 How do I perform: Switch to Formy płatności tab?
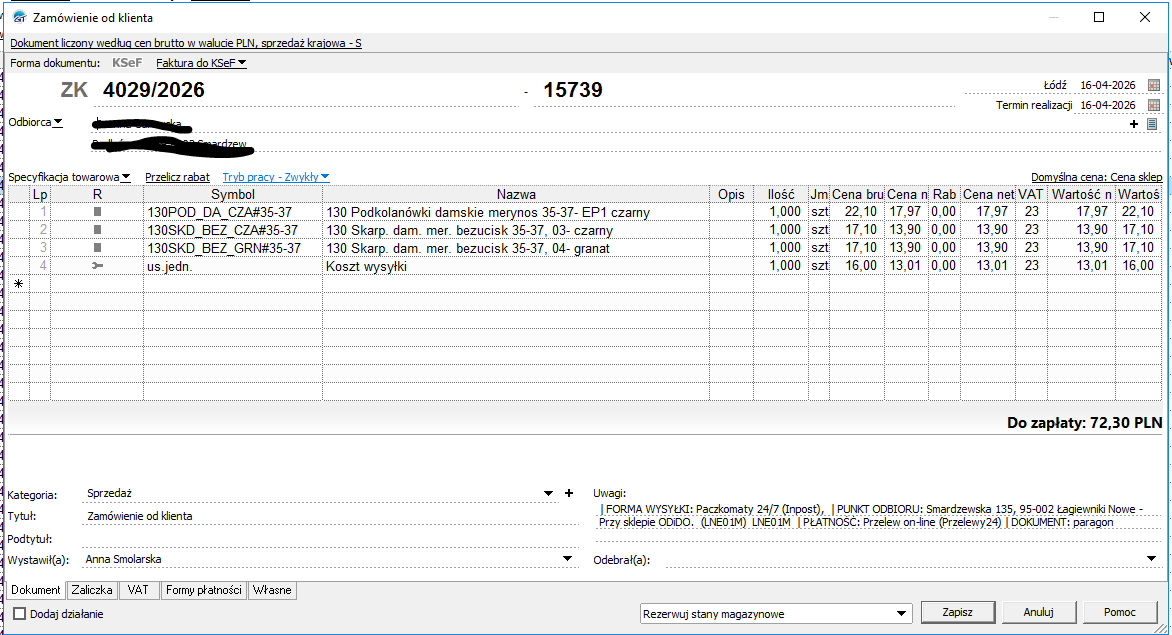tap(203, 590)
